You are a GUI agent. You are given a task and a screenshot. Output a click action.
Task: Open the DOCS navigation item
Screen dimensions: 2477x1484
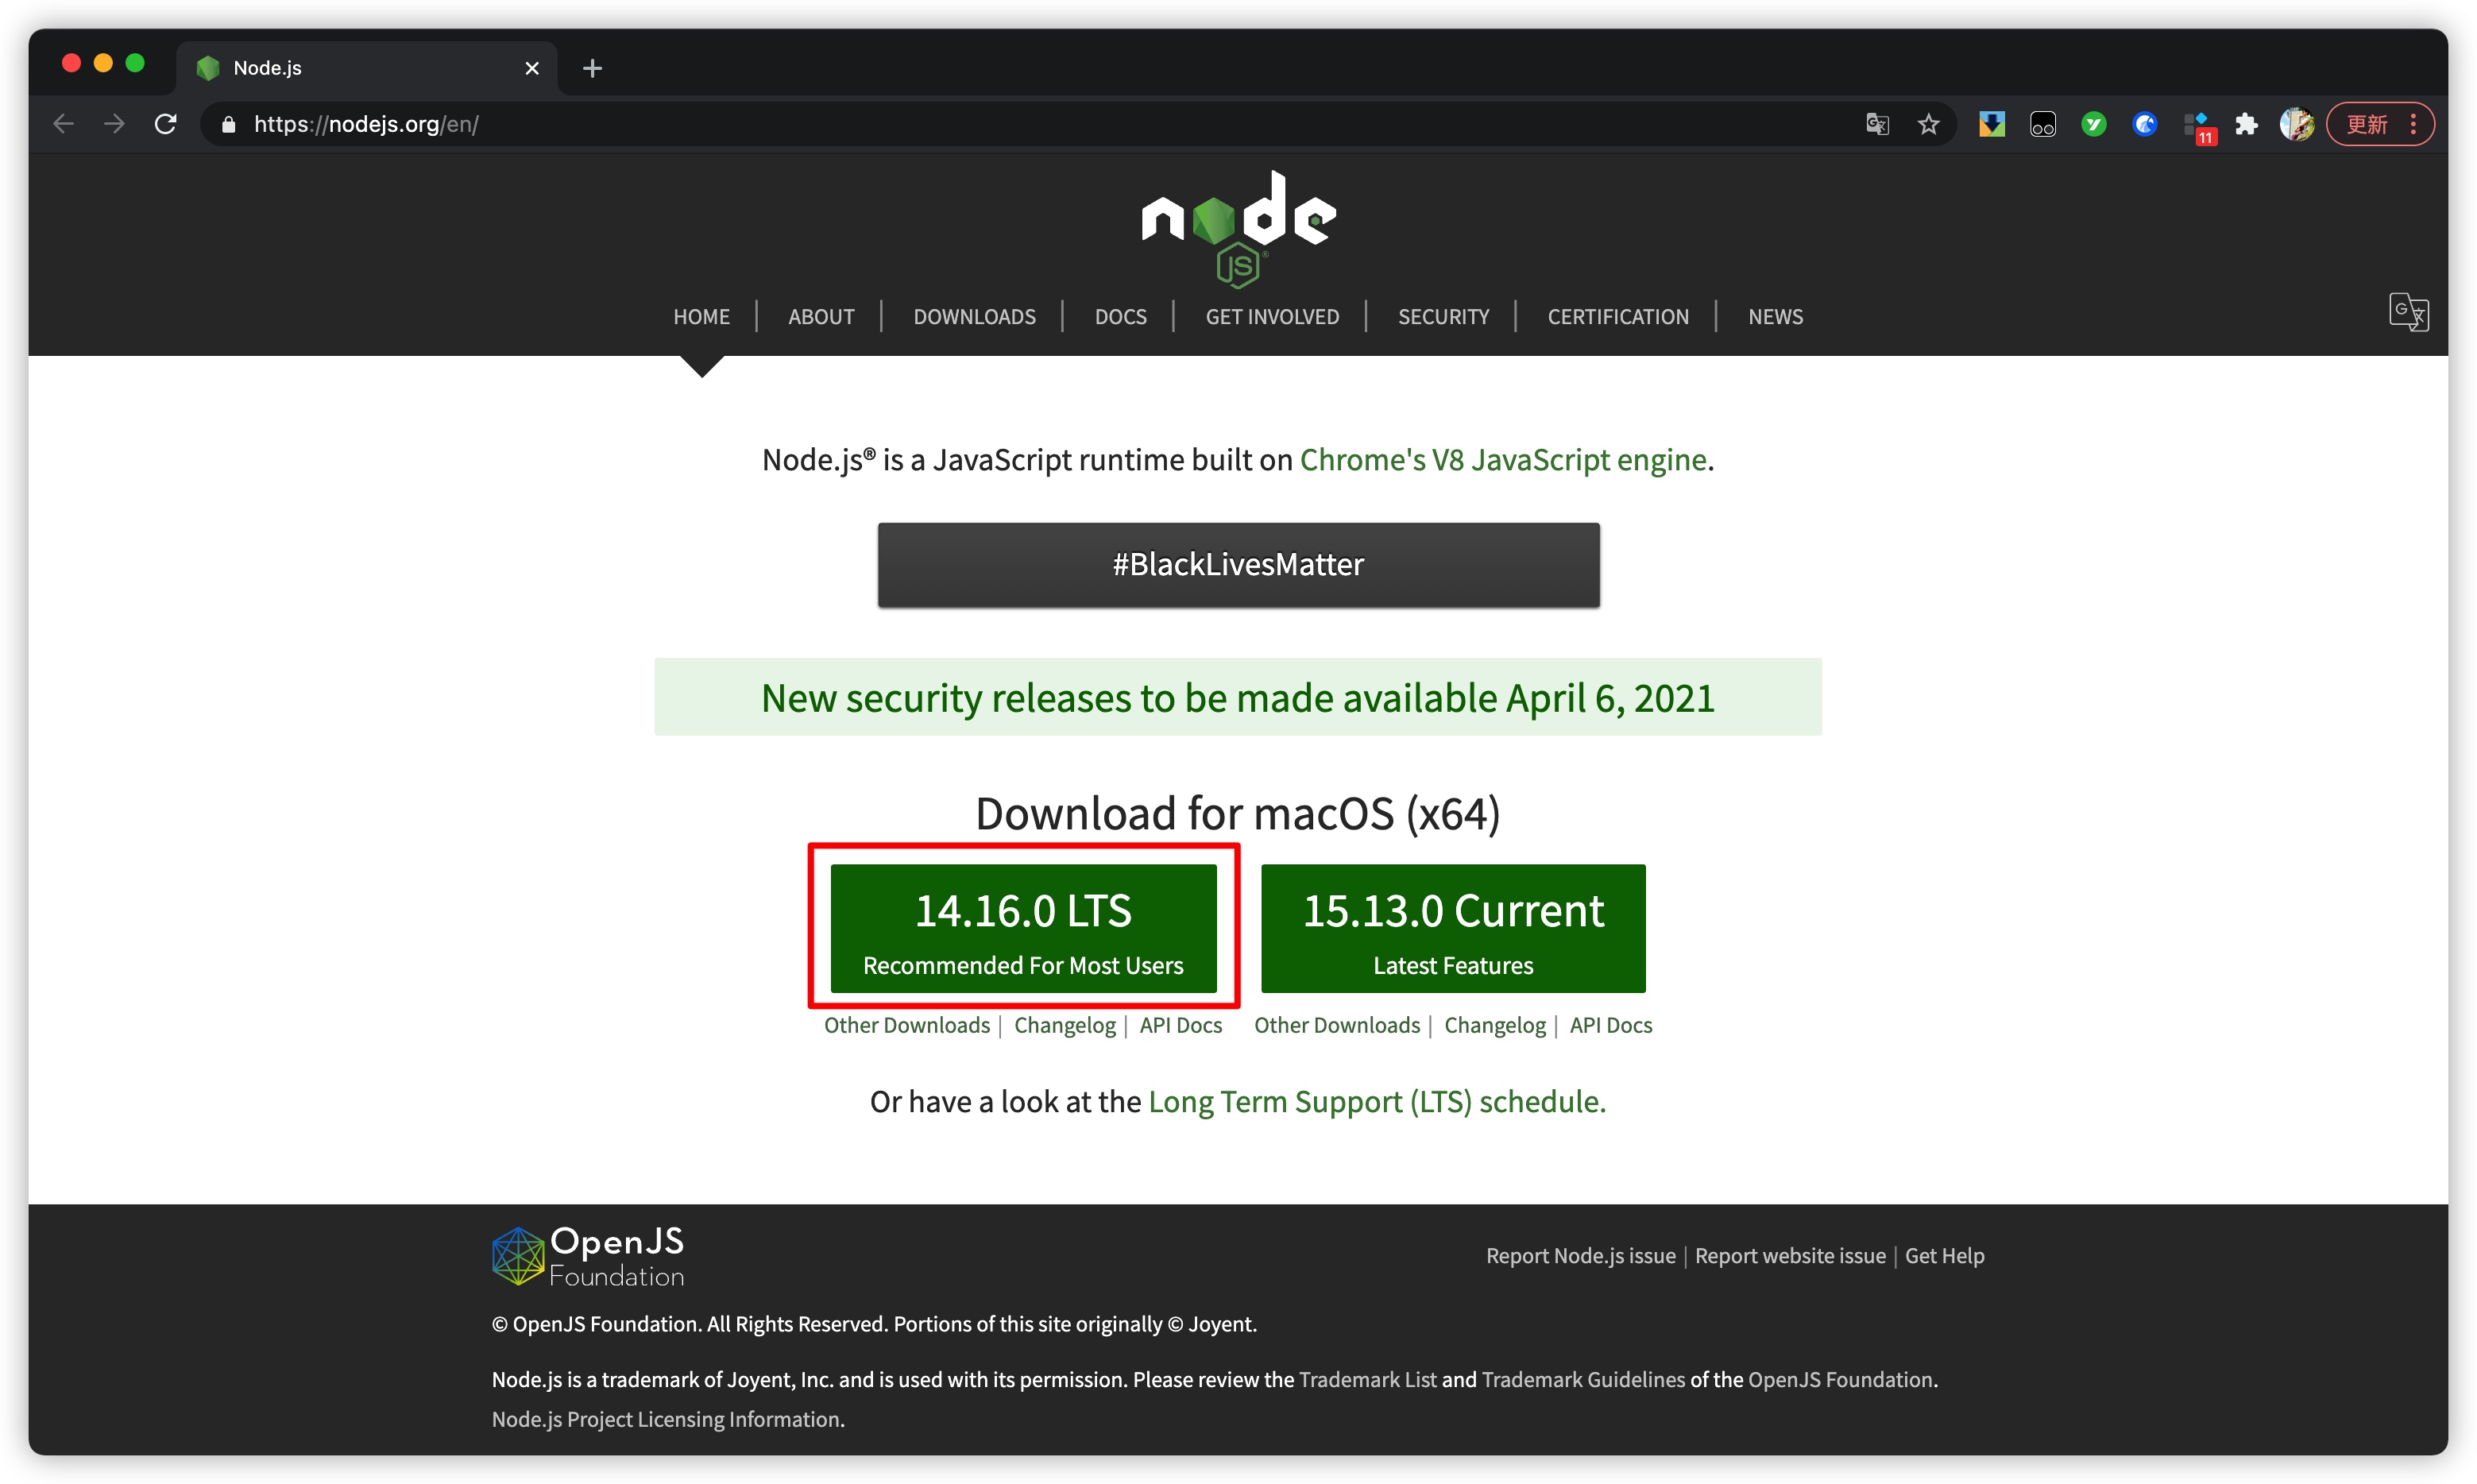click(1120, 317)
